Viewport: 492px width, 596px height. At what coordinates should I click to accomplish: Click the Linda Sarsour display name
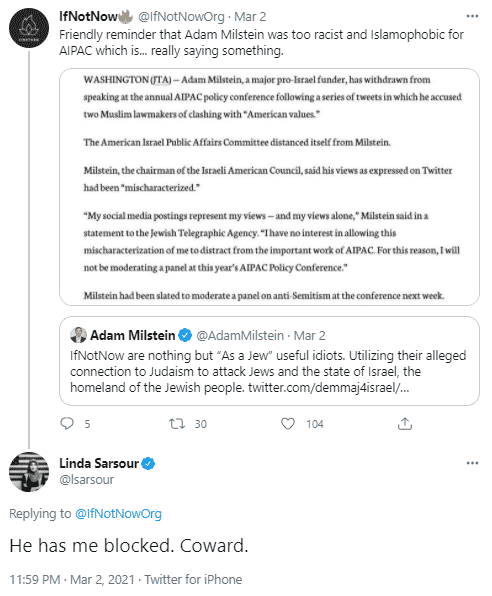(x=99, y=463)
